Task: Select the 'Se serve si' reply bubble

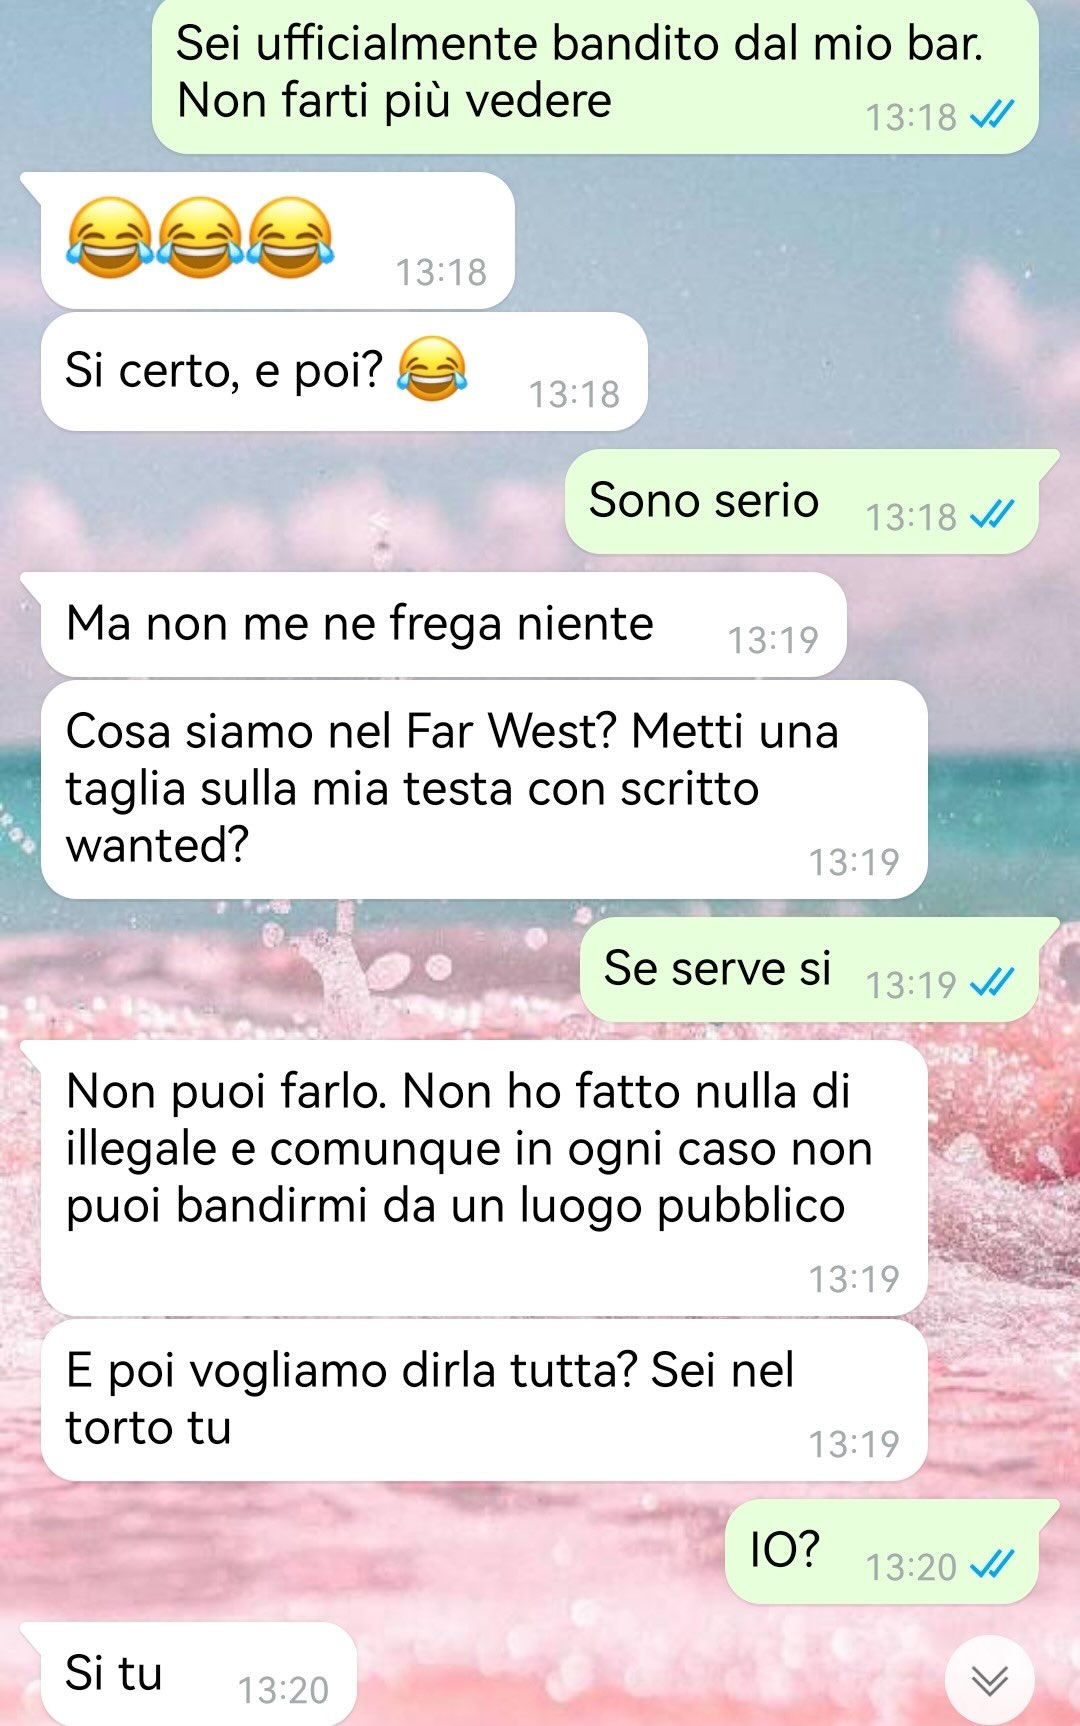Action: click(809, 969)
